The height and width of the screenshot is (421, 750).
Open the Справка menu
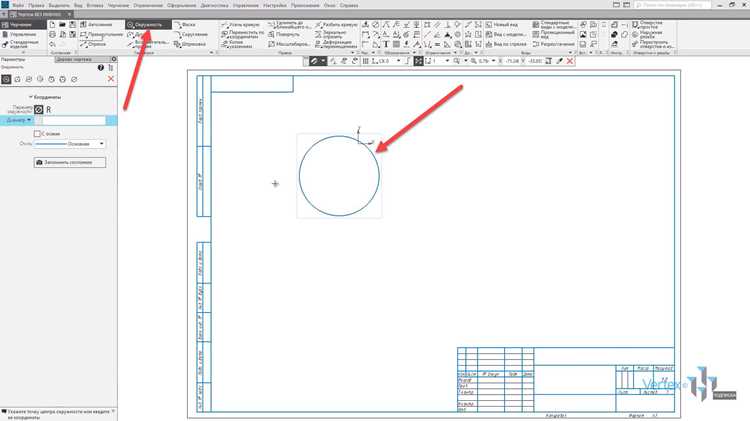(x=349, y=5)
